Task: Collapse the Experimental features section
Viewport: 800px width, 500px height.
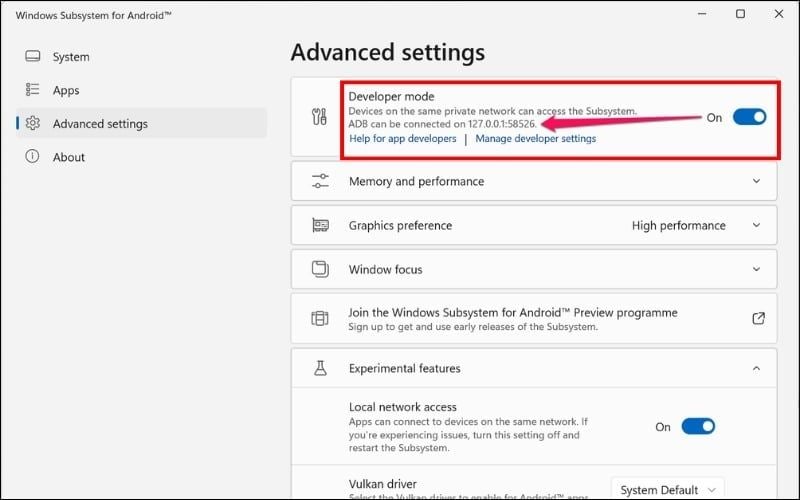Action: point(757,368)
